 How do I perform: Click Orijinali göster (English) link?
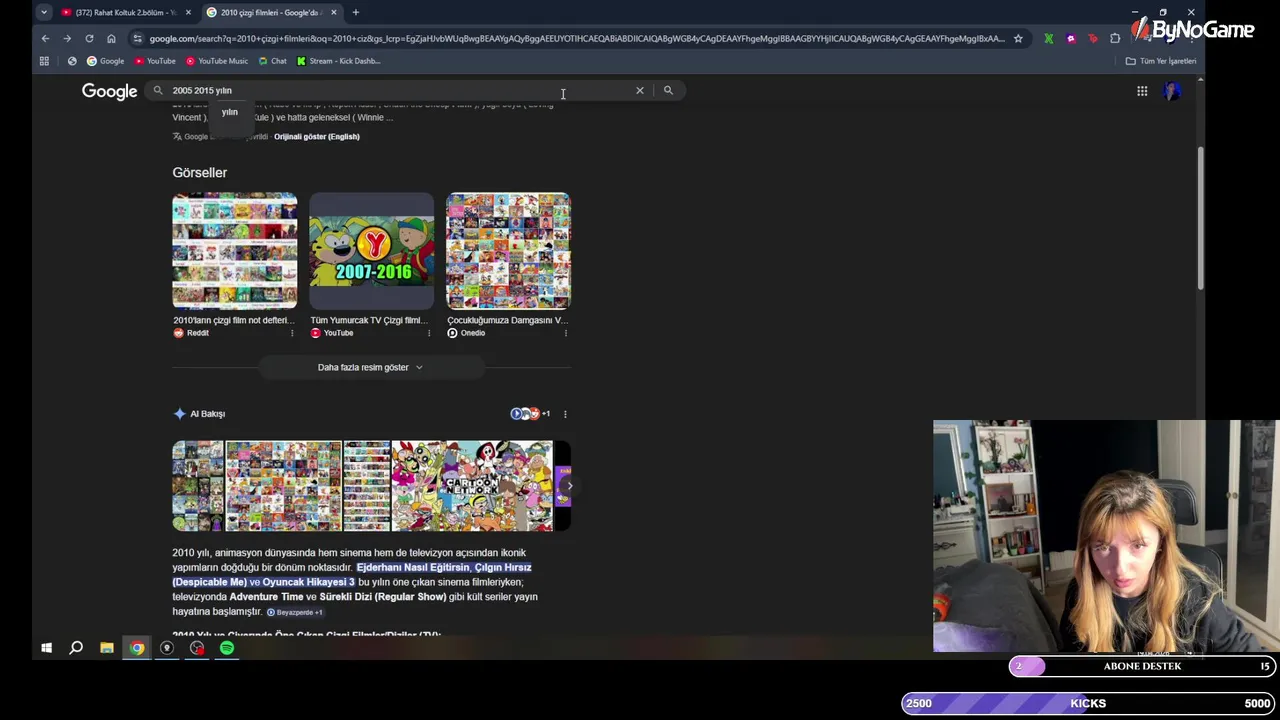tap(317, 136)
